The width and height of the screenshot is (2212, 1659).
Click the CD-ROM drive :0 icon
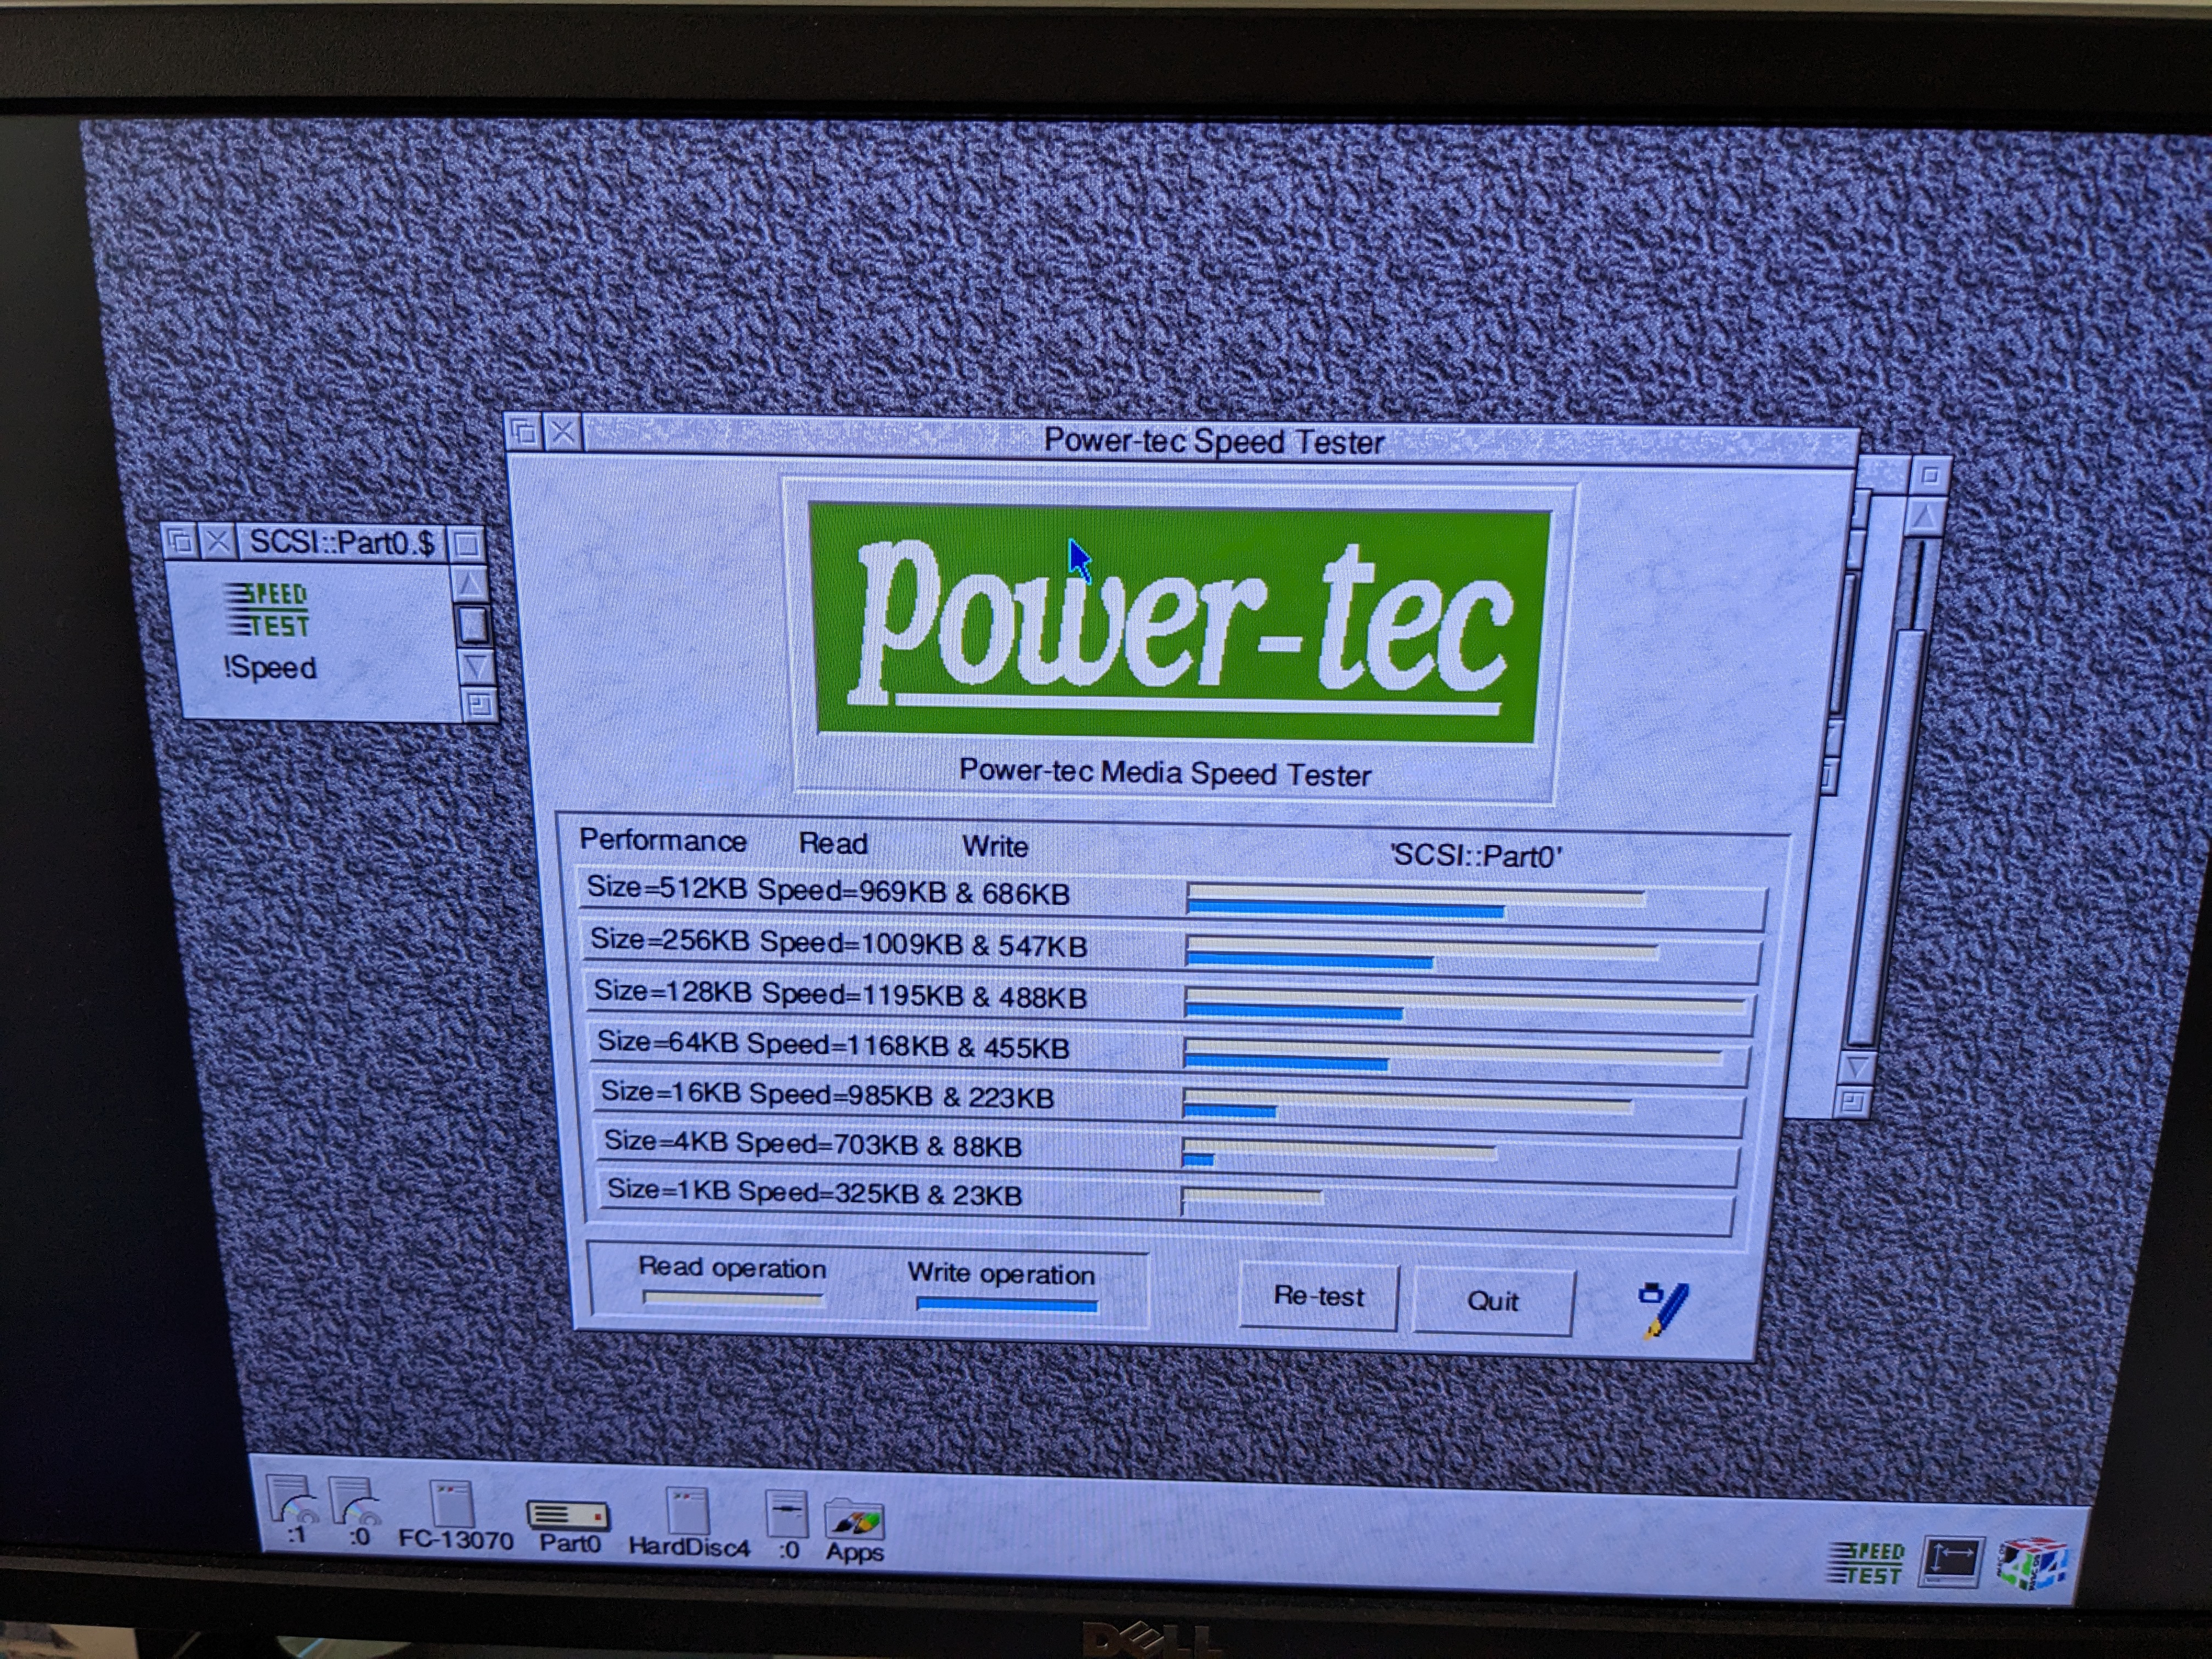356,1505
